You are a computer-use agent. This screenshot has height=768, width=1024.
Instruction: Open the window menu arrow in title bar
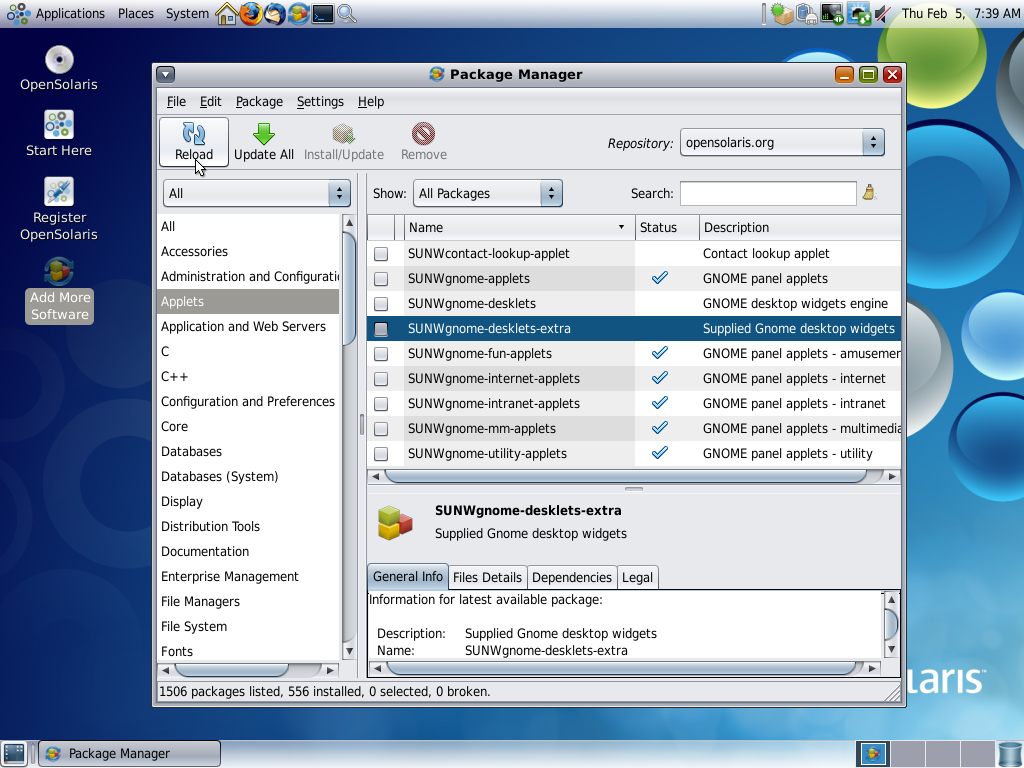tap(165, 74)
